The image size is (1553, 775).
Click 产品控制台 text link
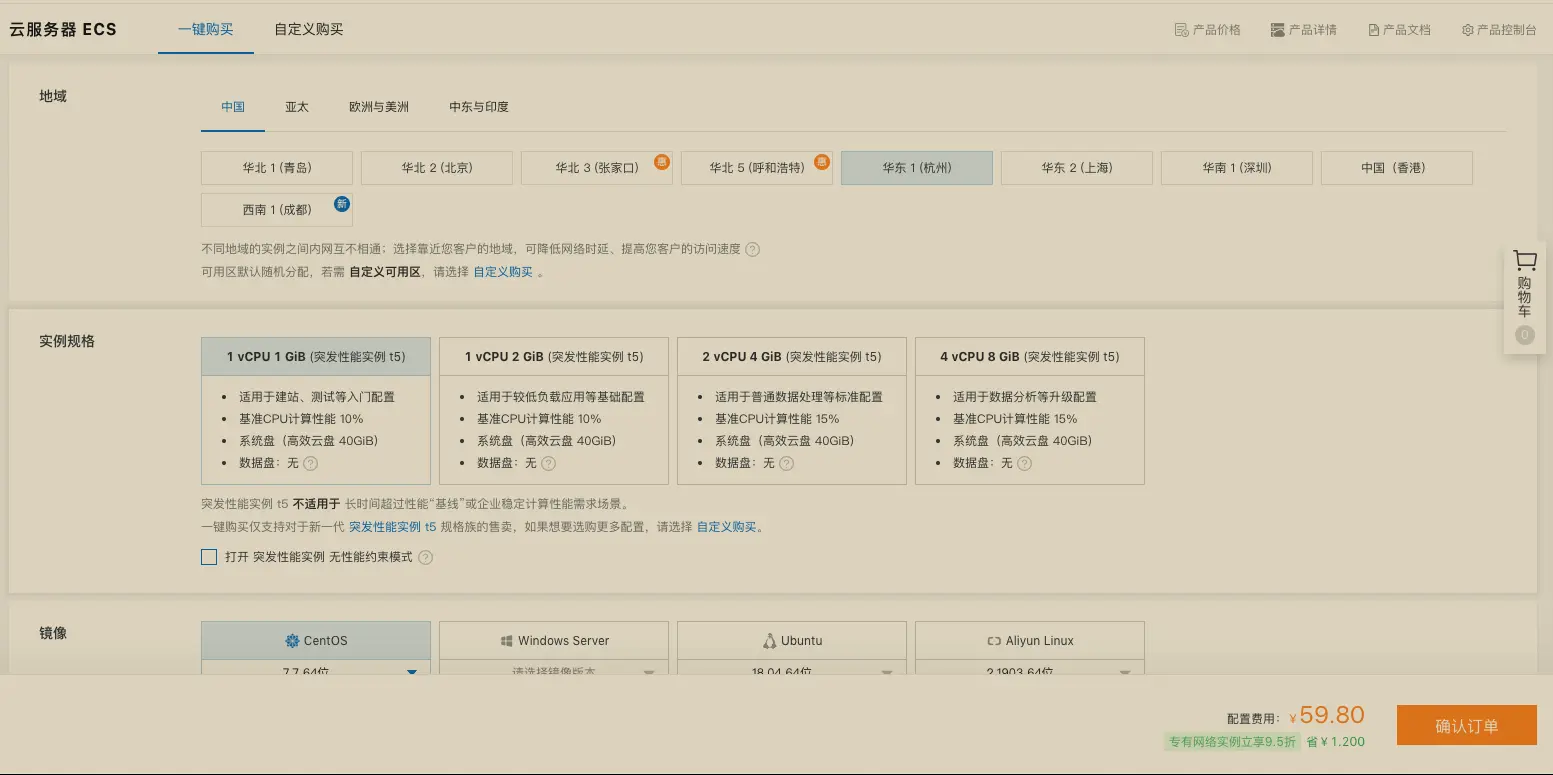click(x=1507, y=30)
